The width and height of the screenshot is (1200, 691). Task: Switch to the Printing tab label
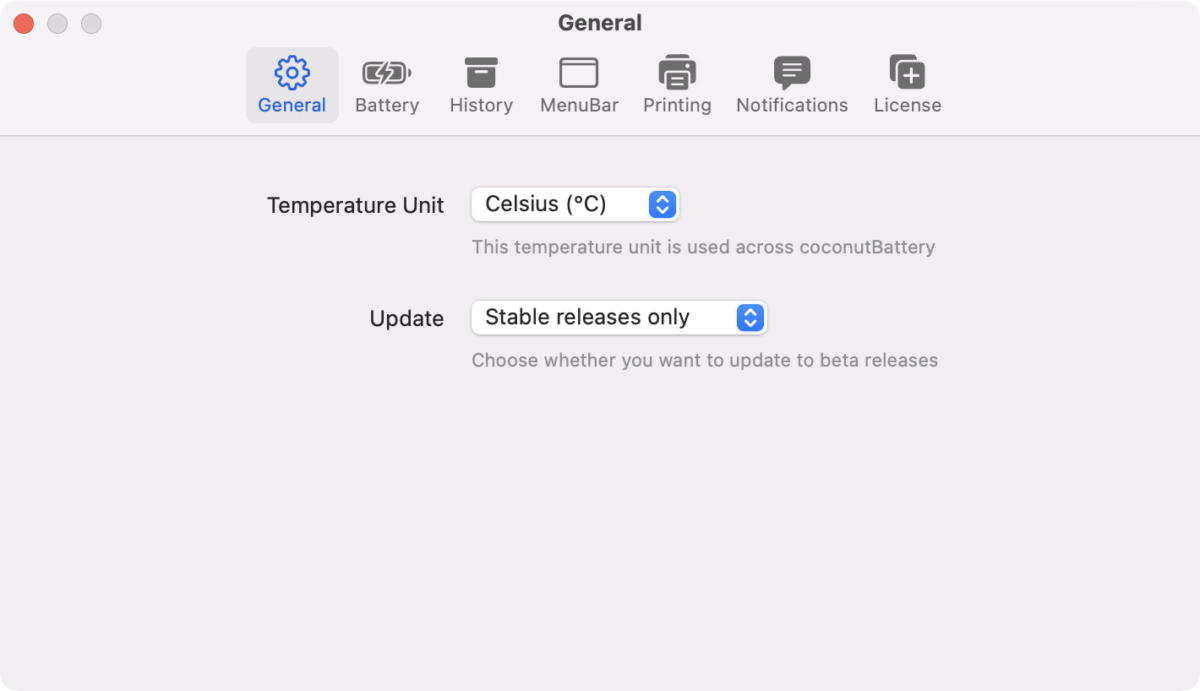pos(677,105)
